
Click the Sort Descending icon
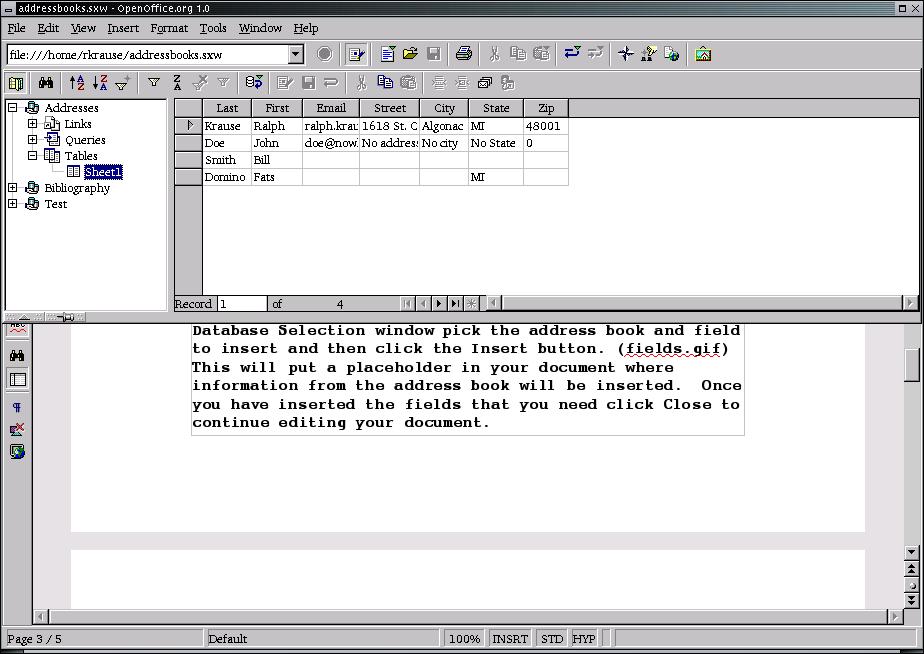point(99,83)
